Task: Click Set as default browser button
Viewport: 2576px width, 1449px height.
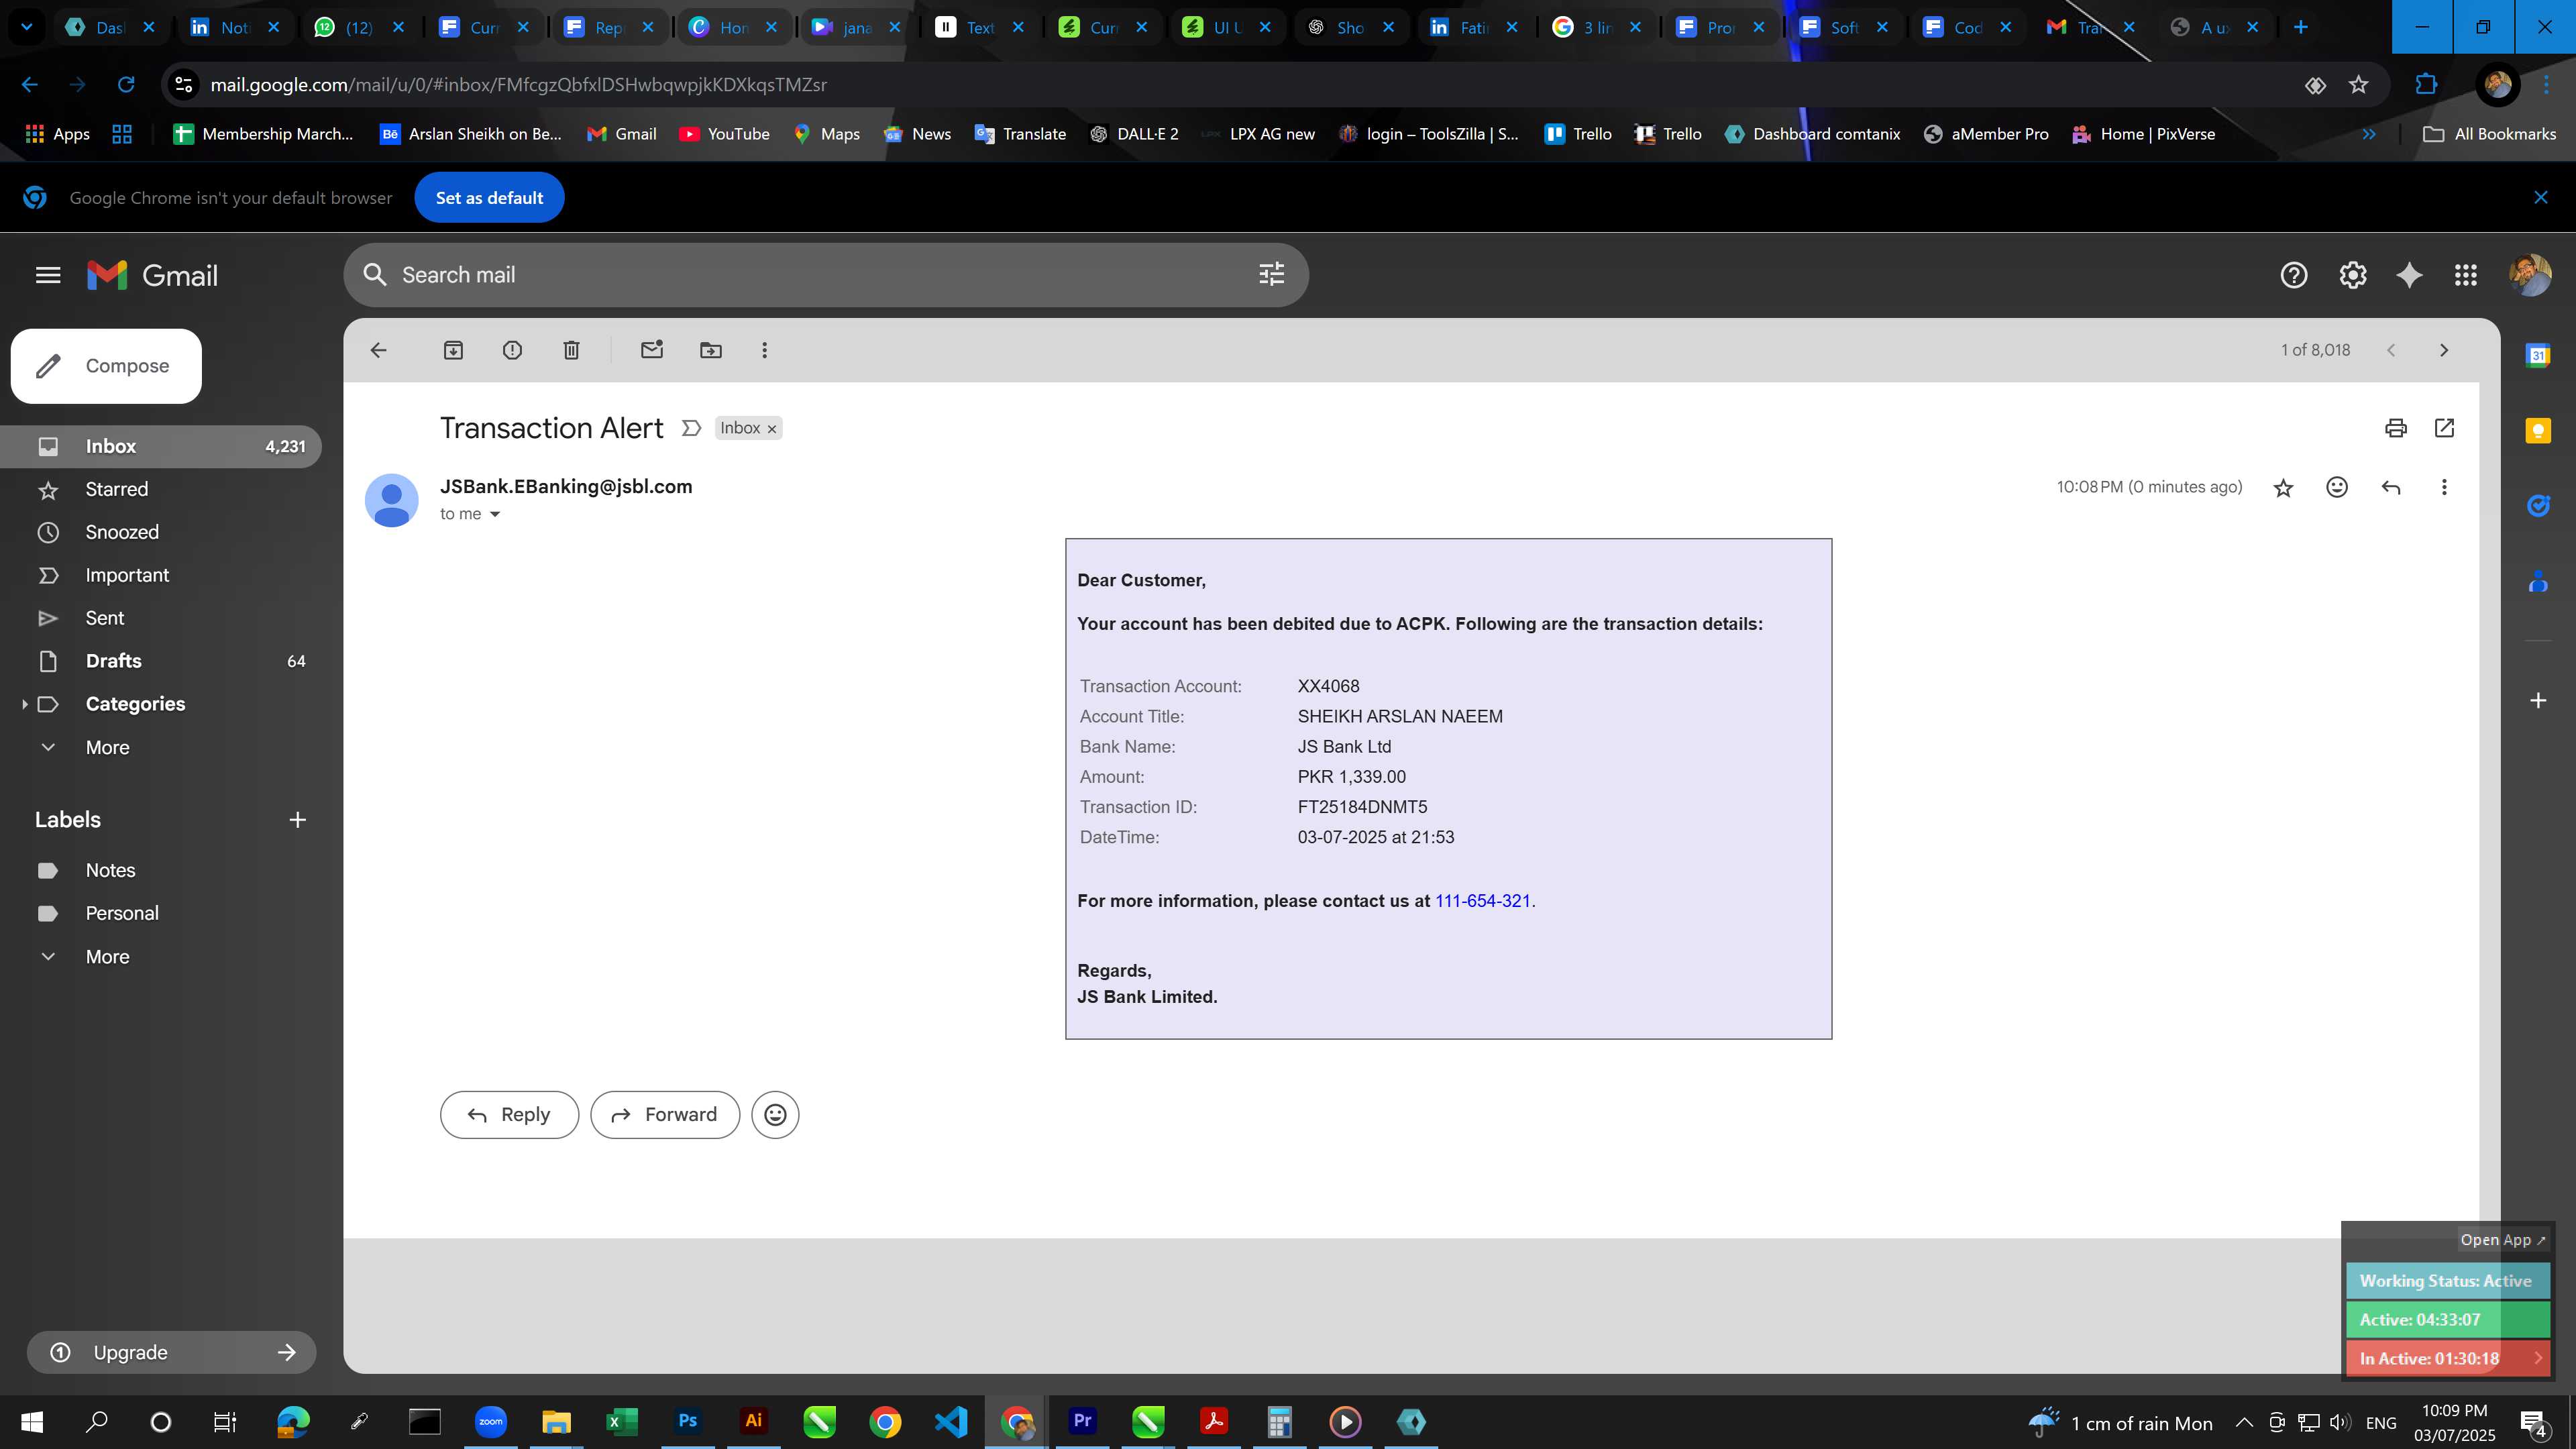Action: pyautogui.click(x=489, y=198)
